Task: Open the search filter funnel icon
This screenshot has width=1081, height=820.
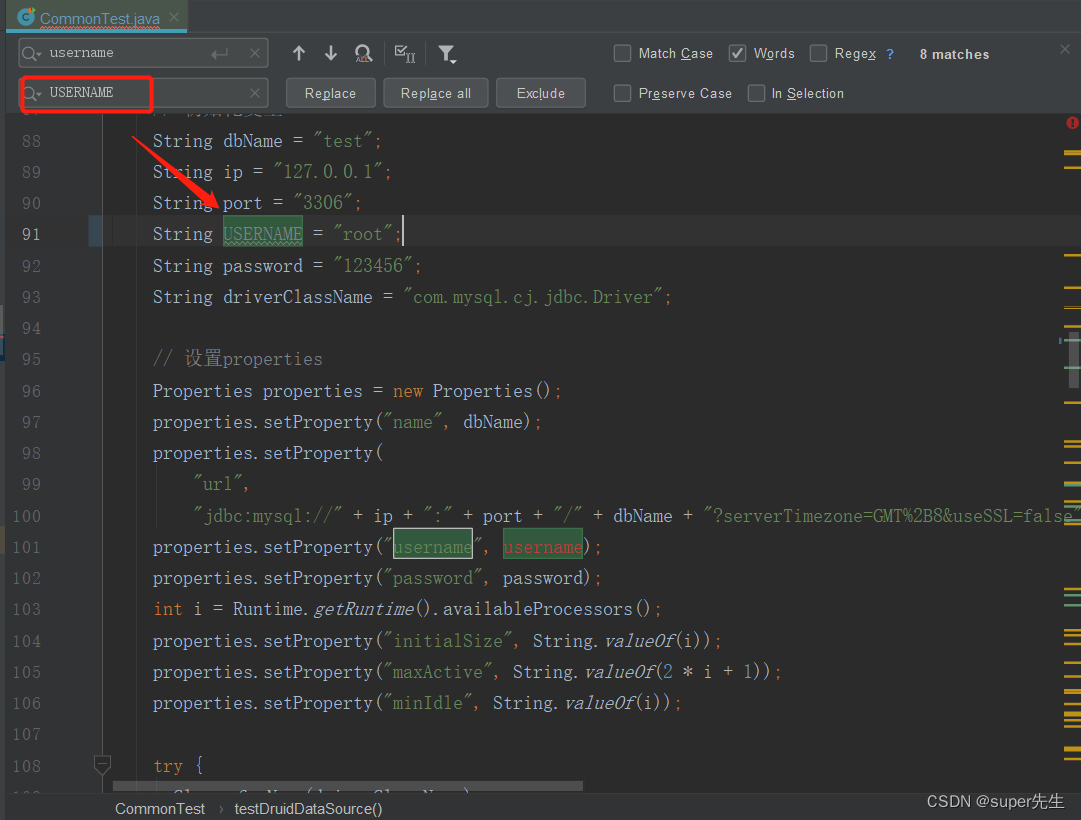Action: [447, 54]
